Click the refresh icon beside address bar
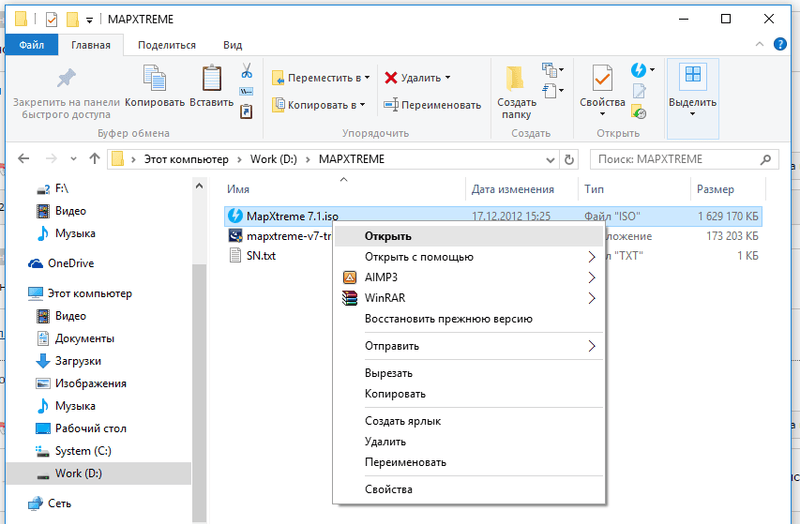This screenshot has width=800, height=524. (569, 159)
